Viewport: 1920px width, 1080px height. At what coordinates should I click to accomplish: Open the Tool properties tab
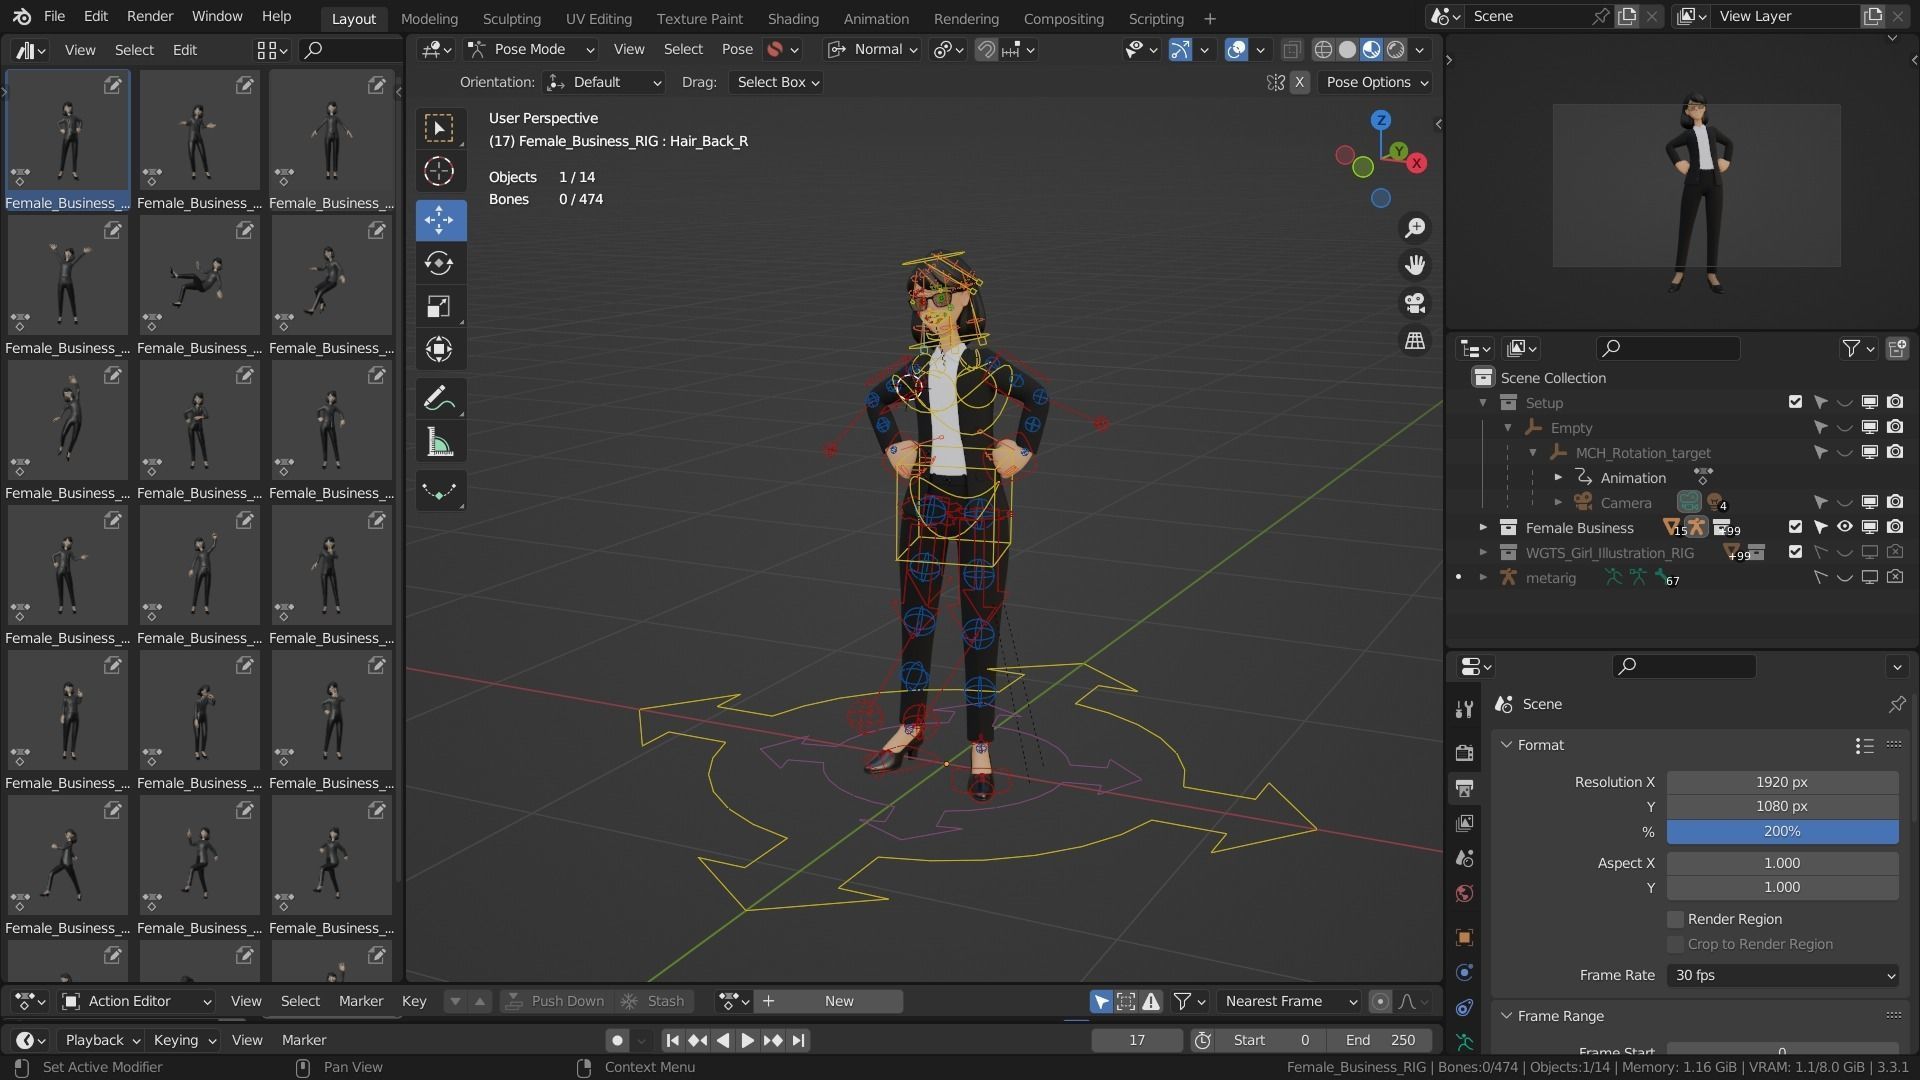point(1465,709)
